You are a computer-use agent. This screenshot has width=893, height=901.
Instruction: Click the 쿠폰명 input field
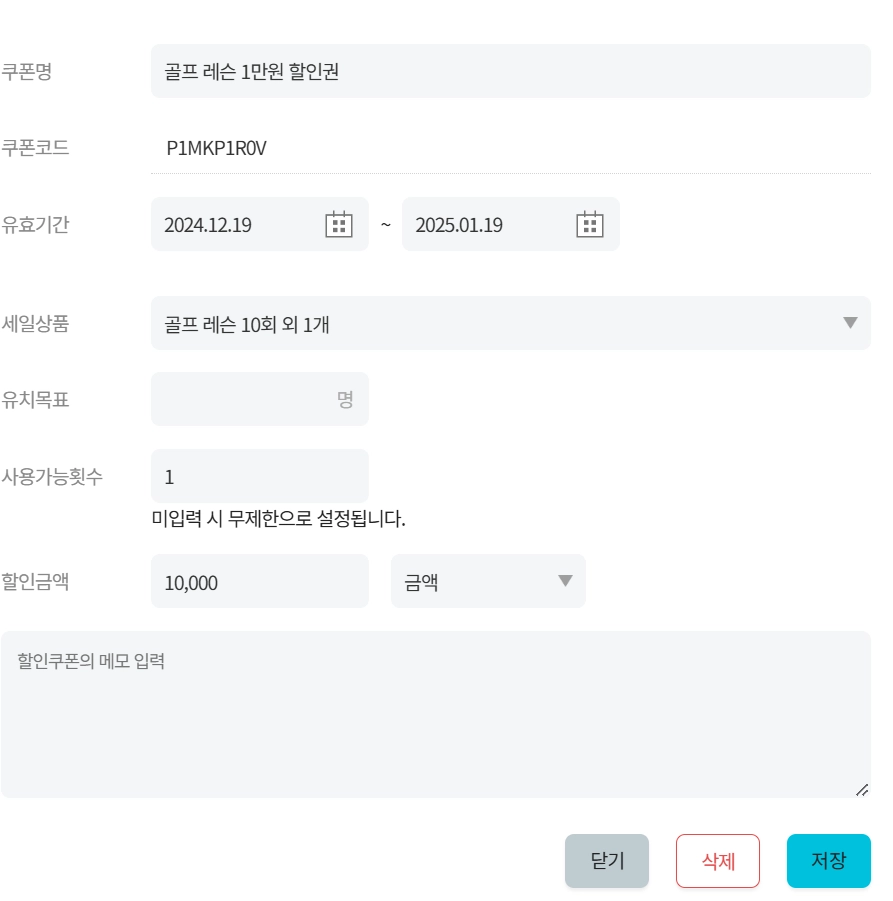[x=510, y=71]
